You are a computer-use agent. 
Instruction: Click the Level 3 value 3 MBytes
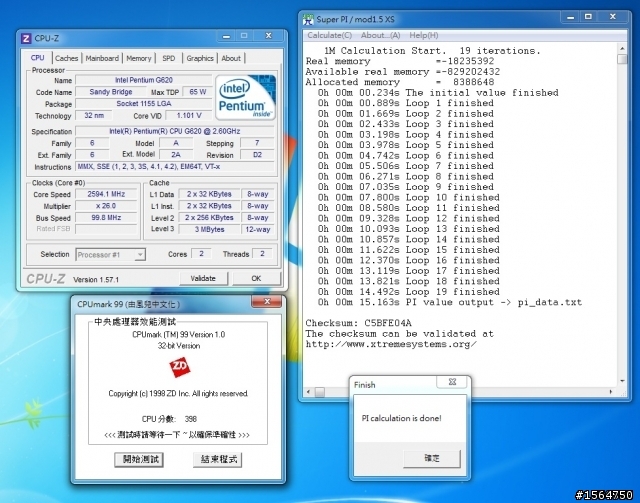209,229
